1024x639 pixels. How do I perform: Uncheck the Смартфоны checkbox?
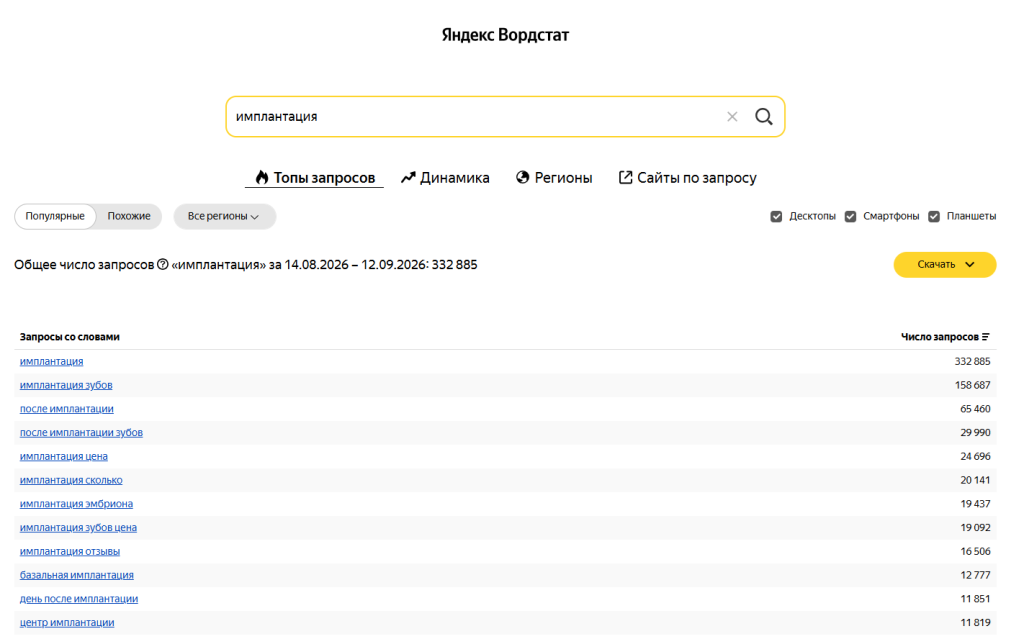[850, 216]
